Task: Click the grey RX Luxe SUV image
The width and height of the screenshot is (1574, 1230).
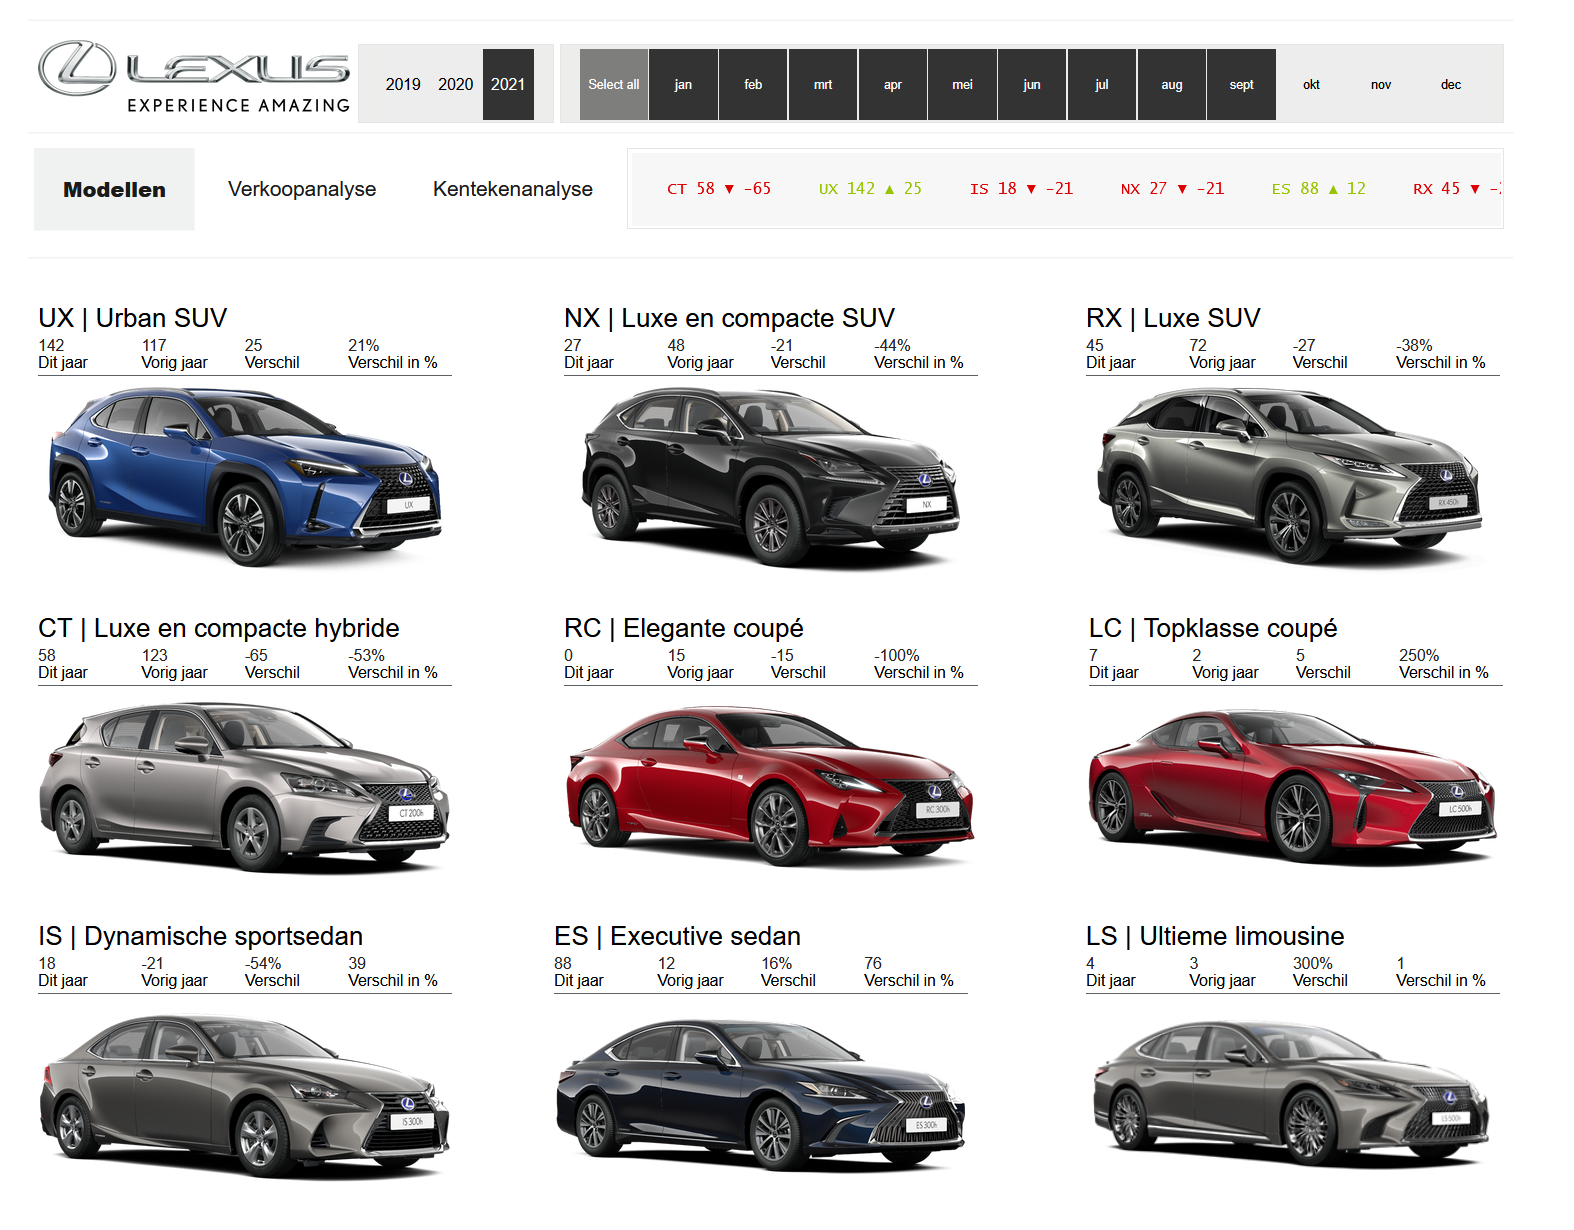Action: coord(1290,475)
